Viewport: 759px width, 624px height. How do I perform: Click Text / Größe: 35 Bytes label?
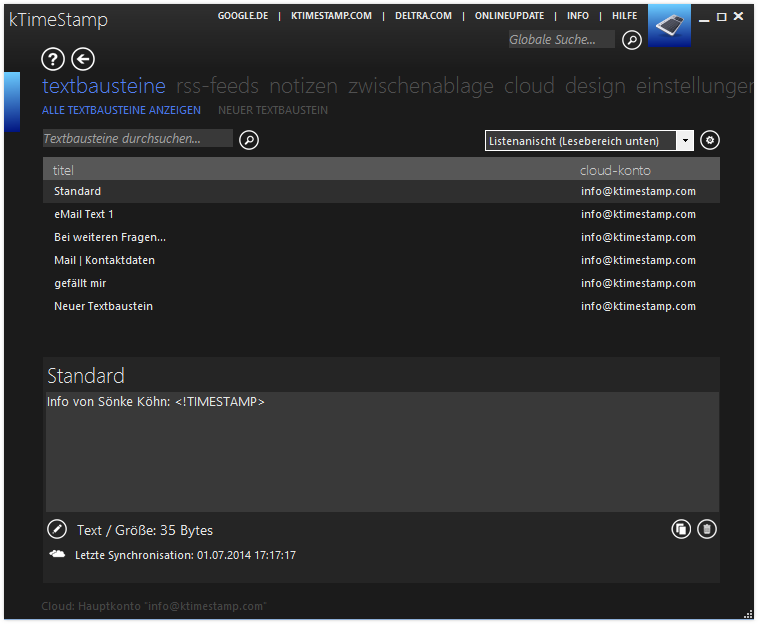click(x=145, y=531)
